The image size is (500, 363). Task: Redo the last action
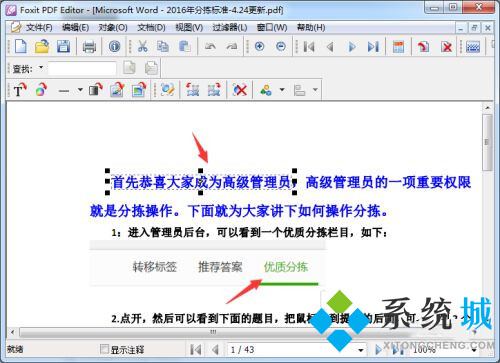coord(232,47)
